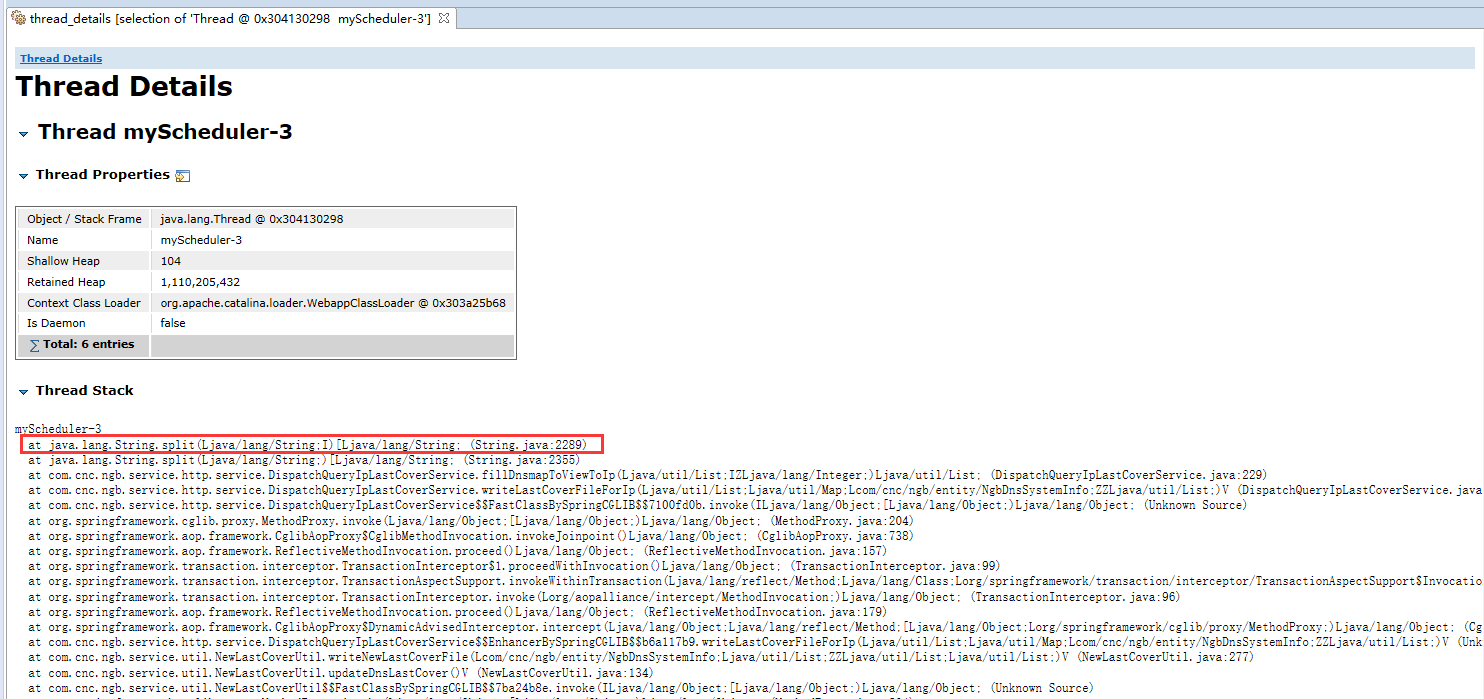Image resolution: width=1484 pixels, height=699 pixels.
Task: Select the fillDnsmapToViewToIp stack frame
Action: point(647,475)
